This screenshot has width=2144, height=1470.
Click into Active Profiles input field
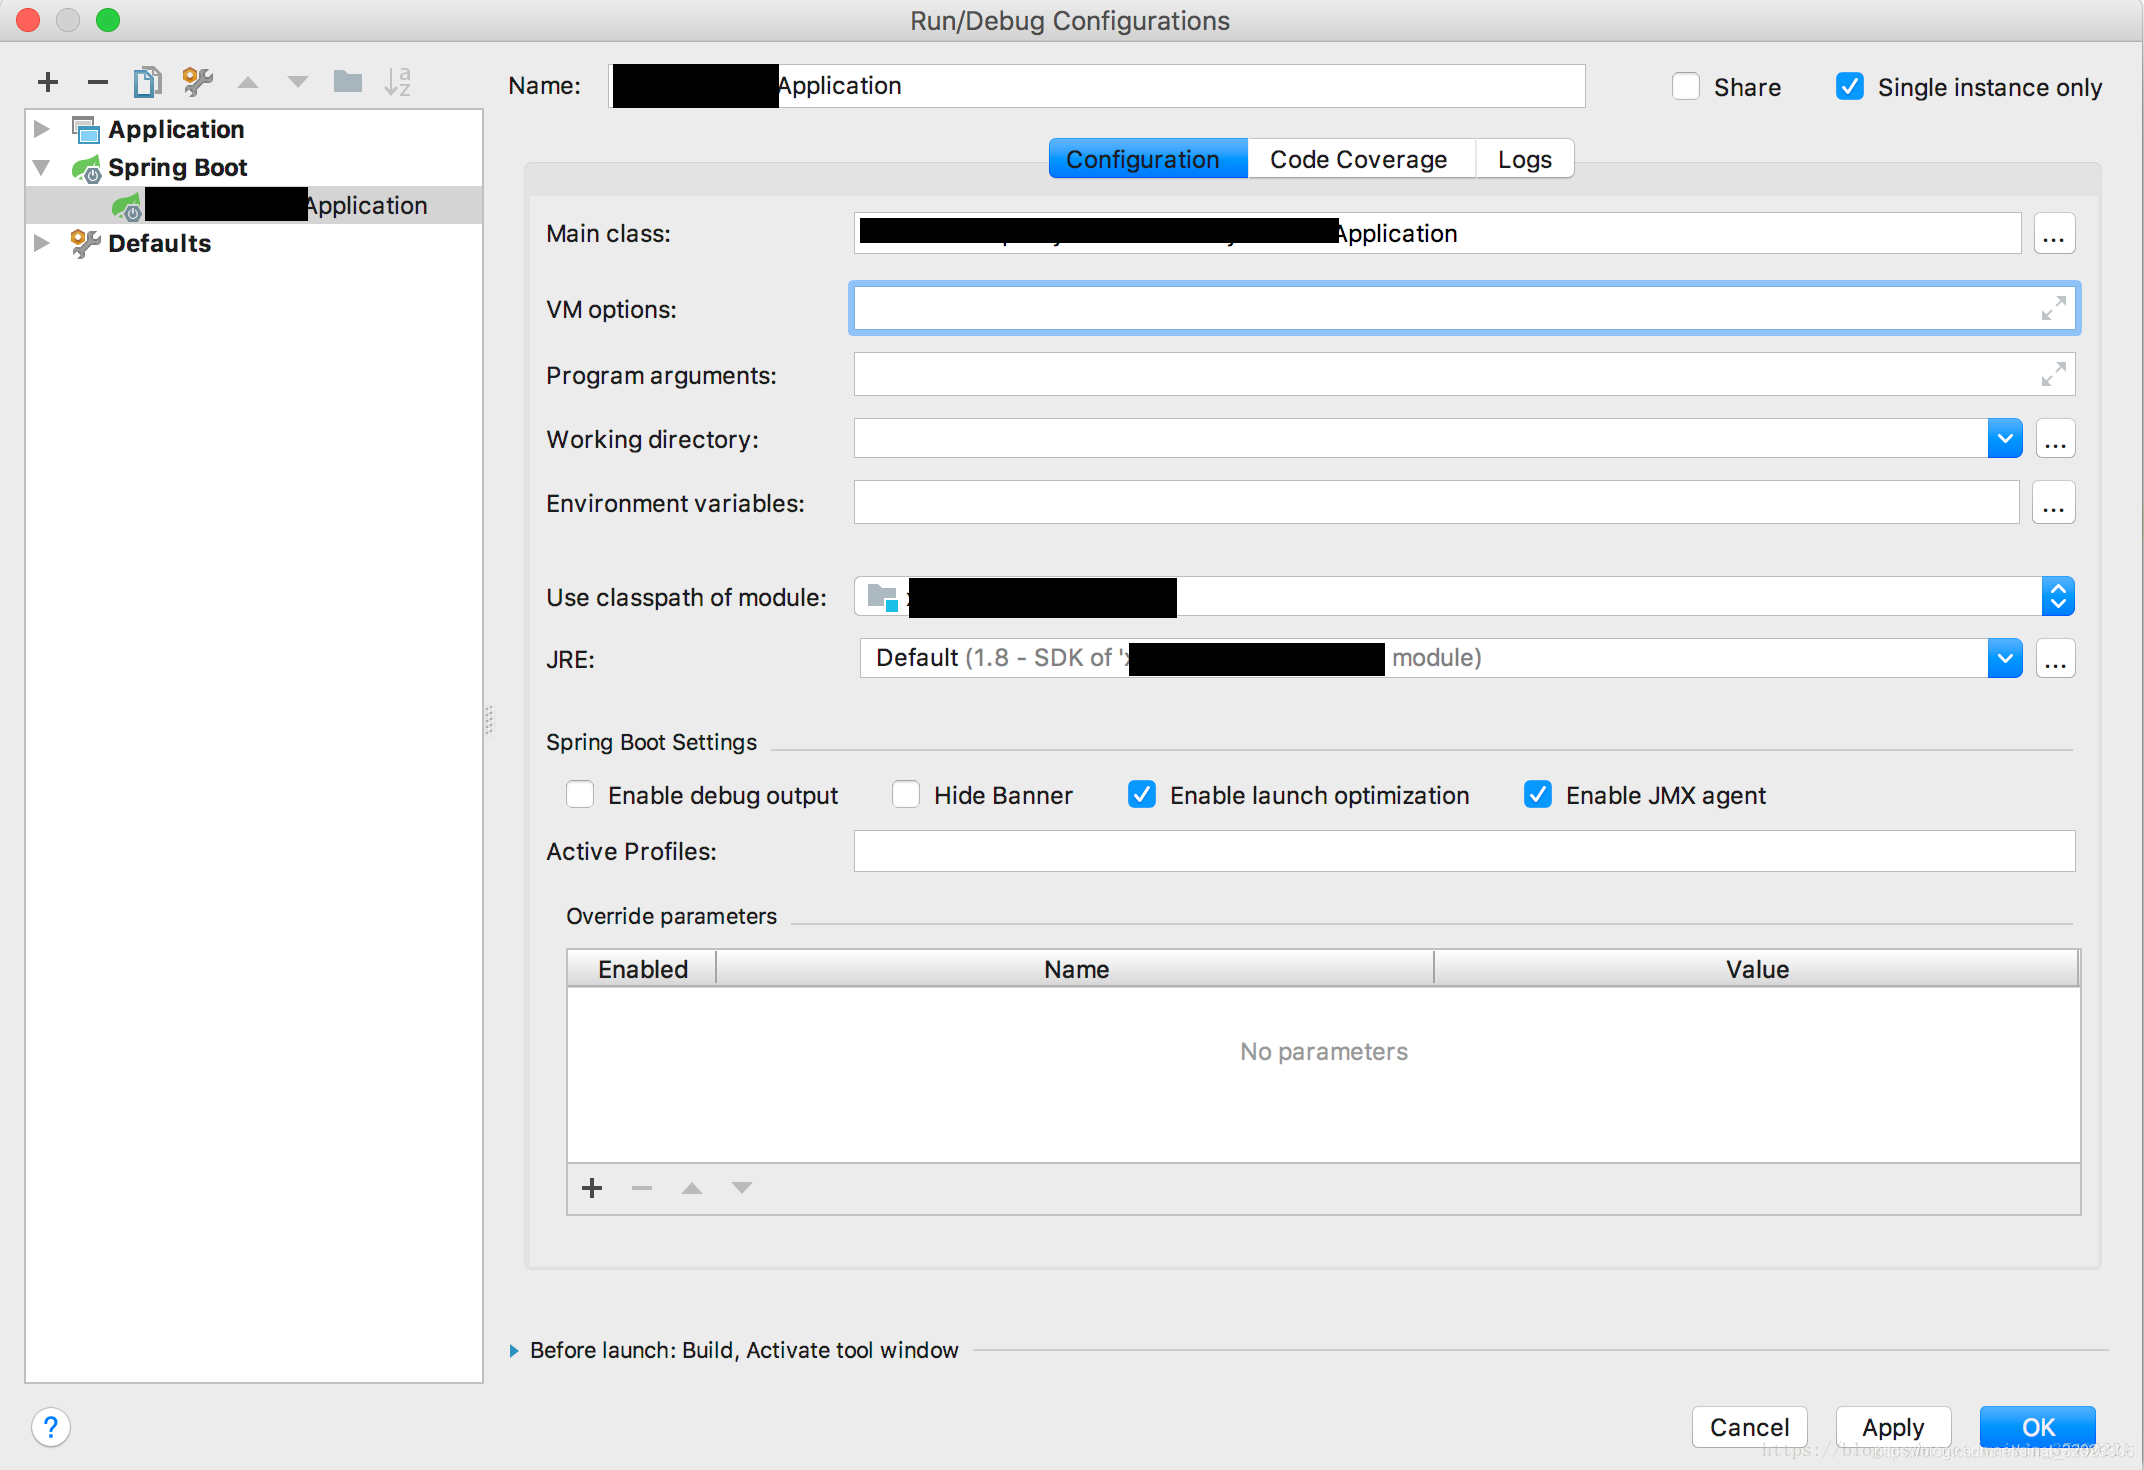coord(1463,851)
